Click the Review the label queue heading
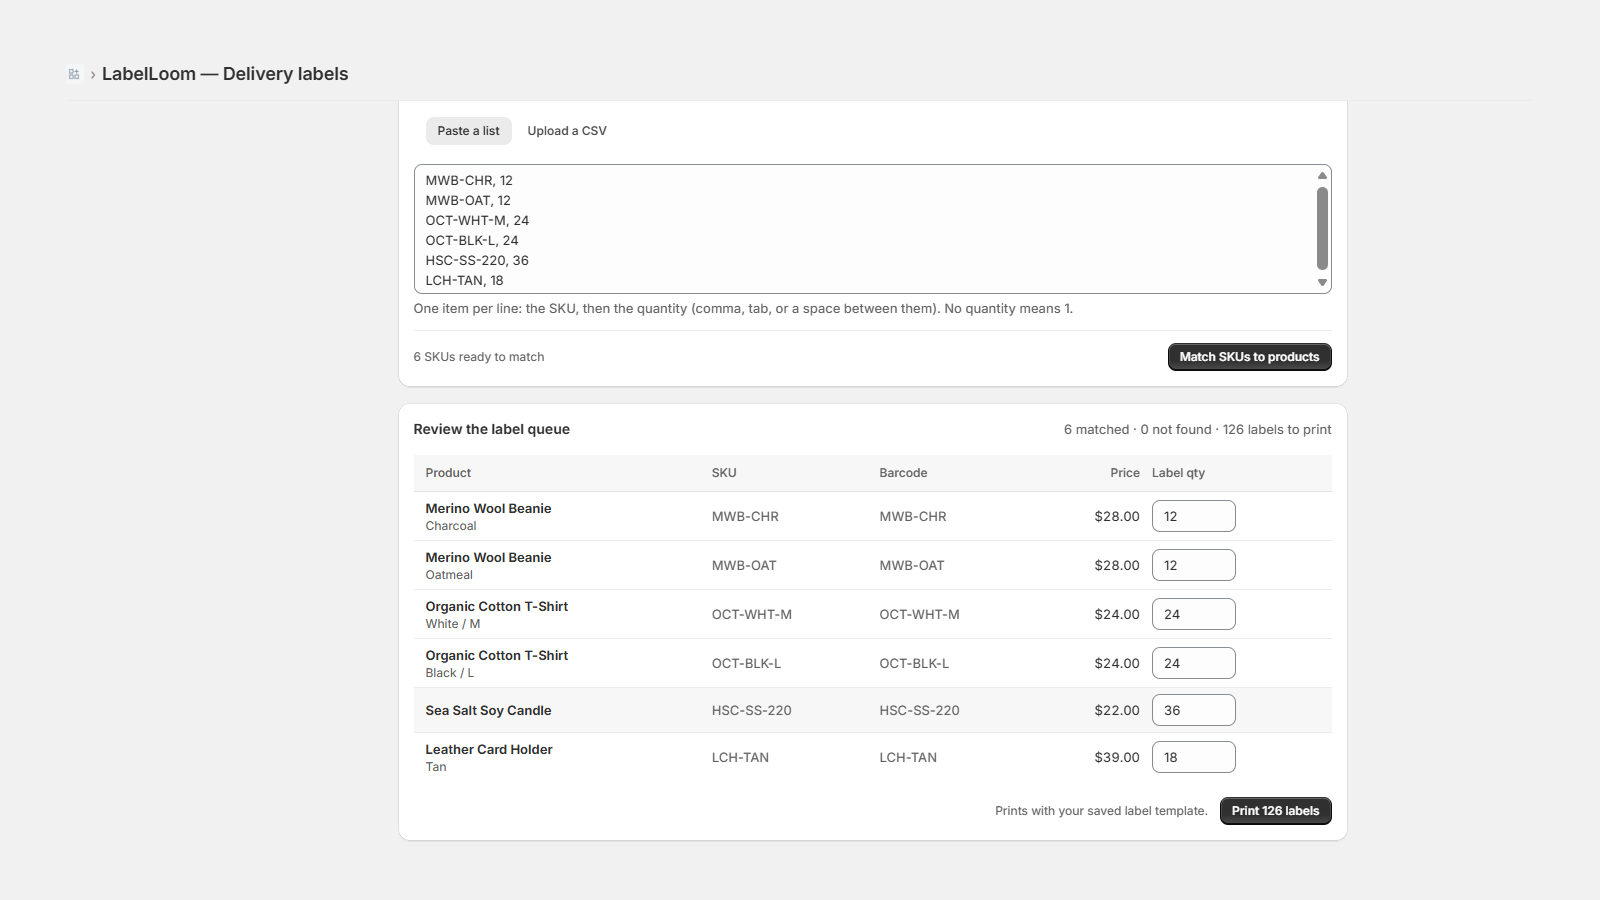 point(491,429)
